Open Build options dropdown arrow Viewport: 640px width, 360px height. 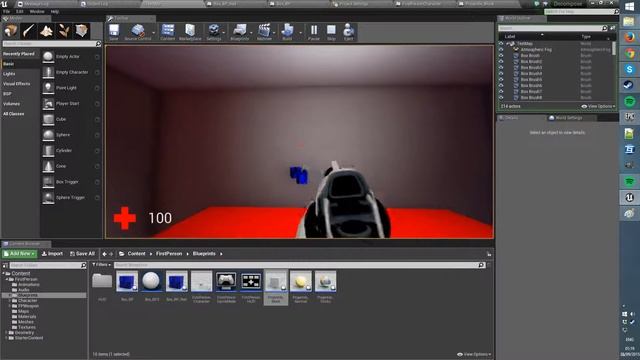pos(300,33)
